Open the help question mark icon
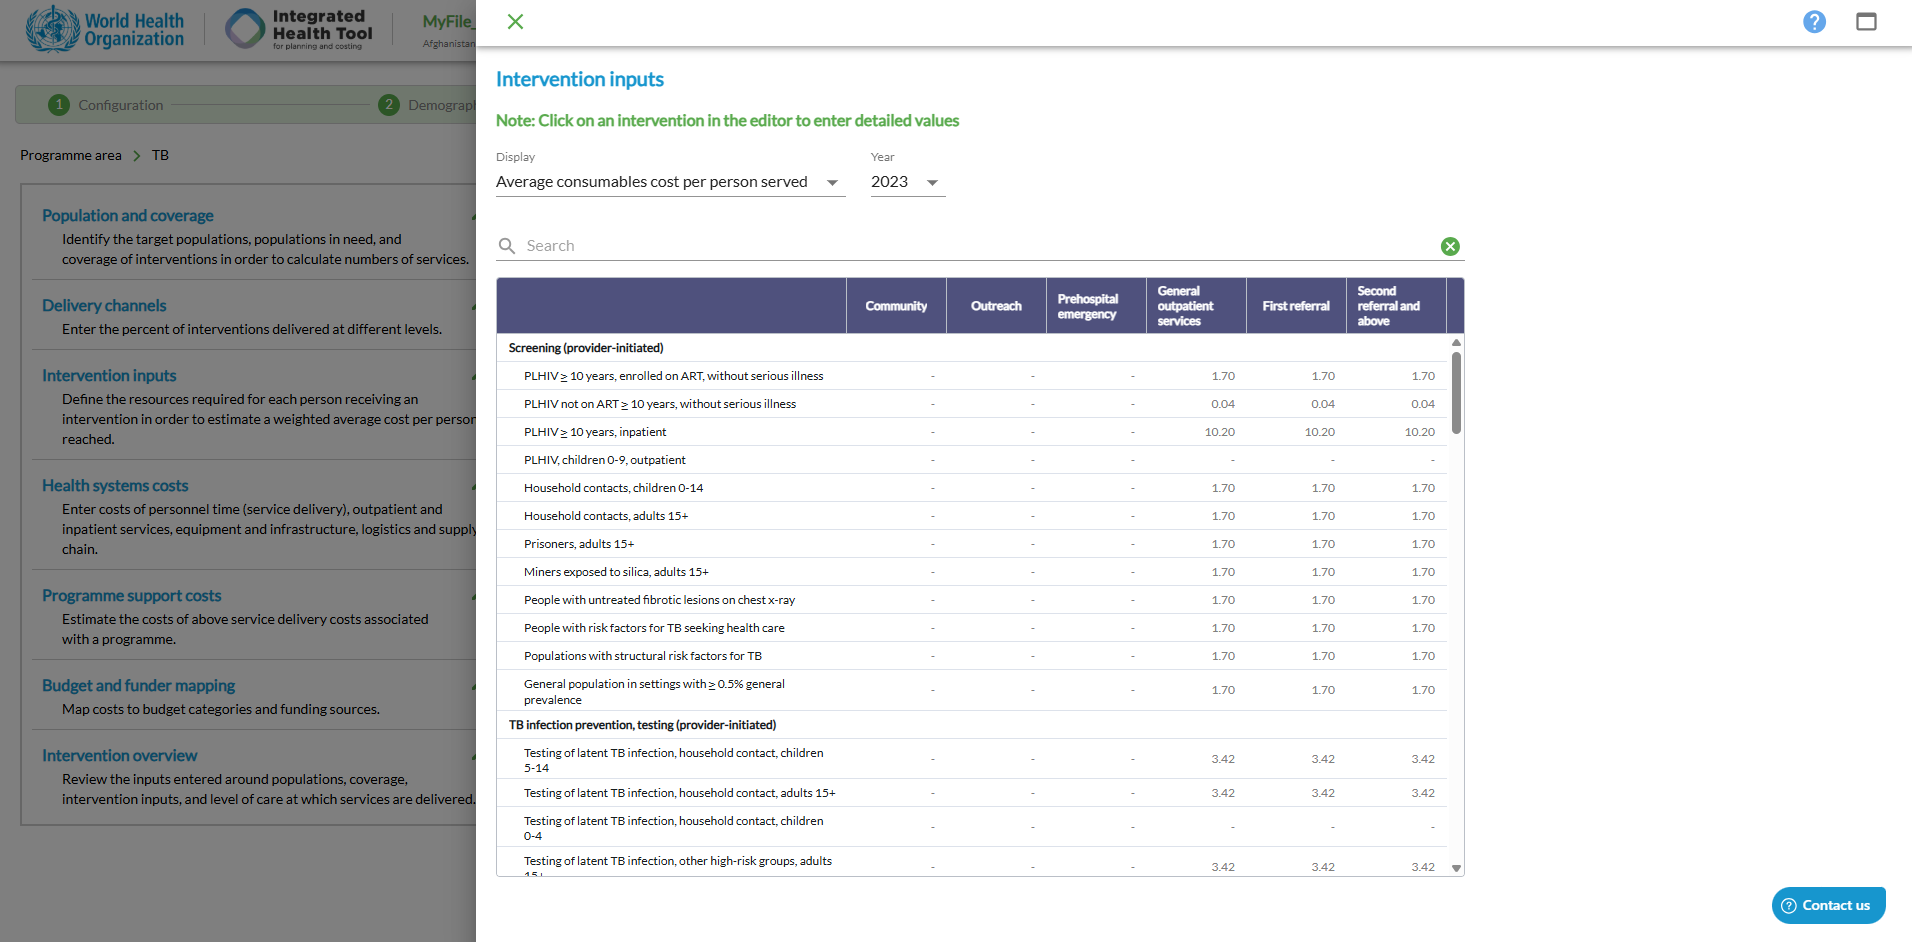 [x=1813, y=22]
